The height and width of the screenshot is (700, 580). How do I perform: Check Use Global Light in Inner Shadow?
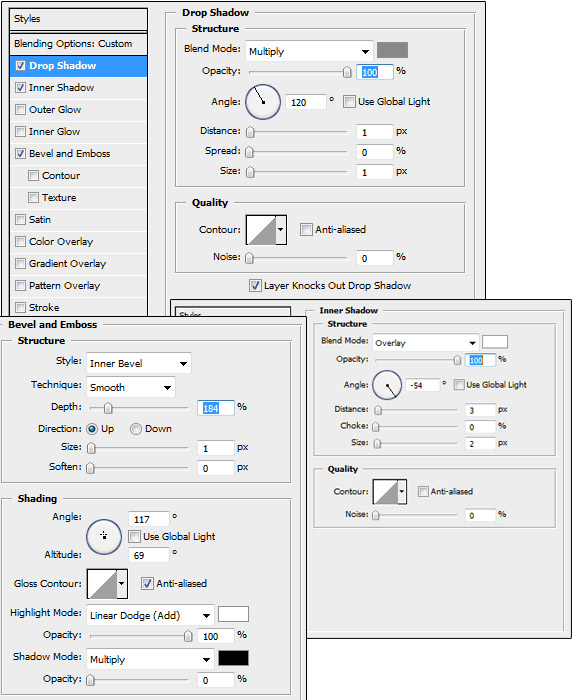(x=459, y=385)
